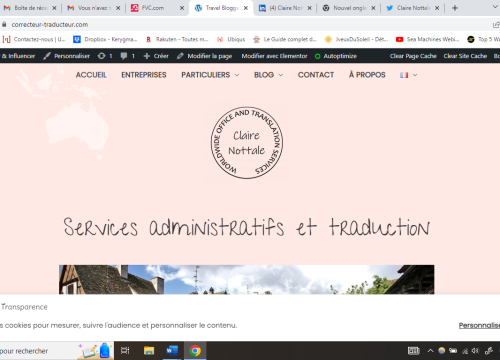The height and width of the screenshot is (360, 500).
Task: Open the tab search chevron
Action: [x=495, y=7]
